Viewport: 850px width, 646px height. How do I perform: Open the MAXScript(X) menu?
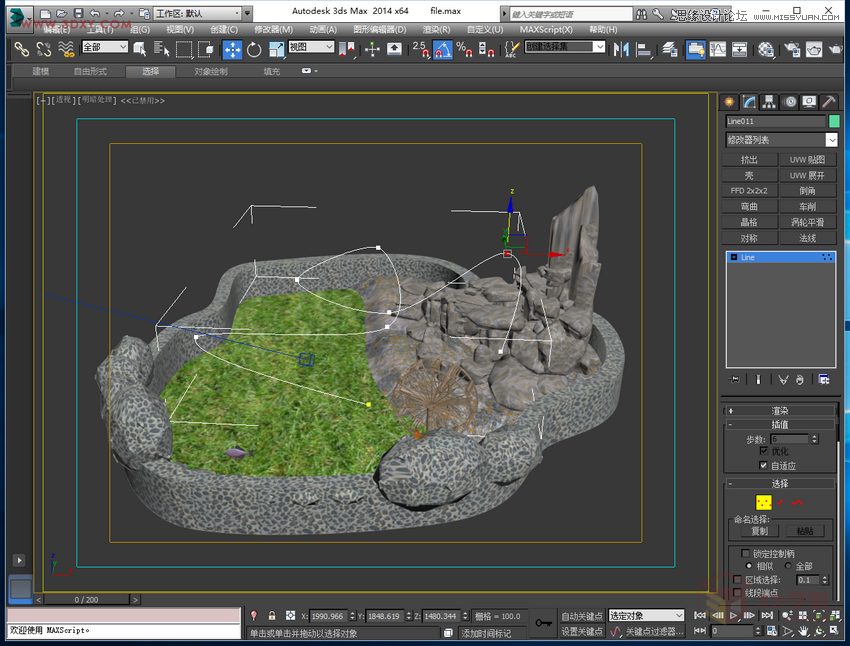point(545,30)
